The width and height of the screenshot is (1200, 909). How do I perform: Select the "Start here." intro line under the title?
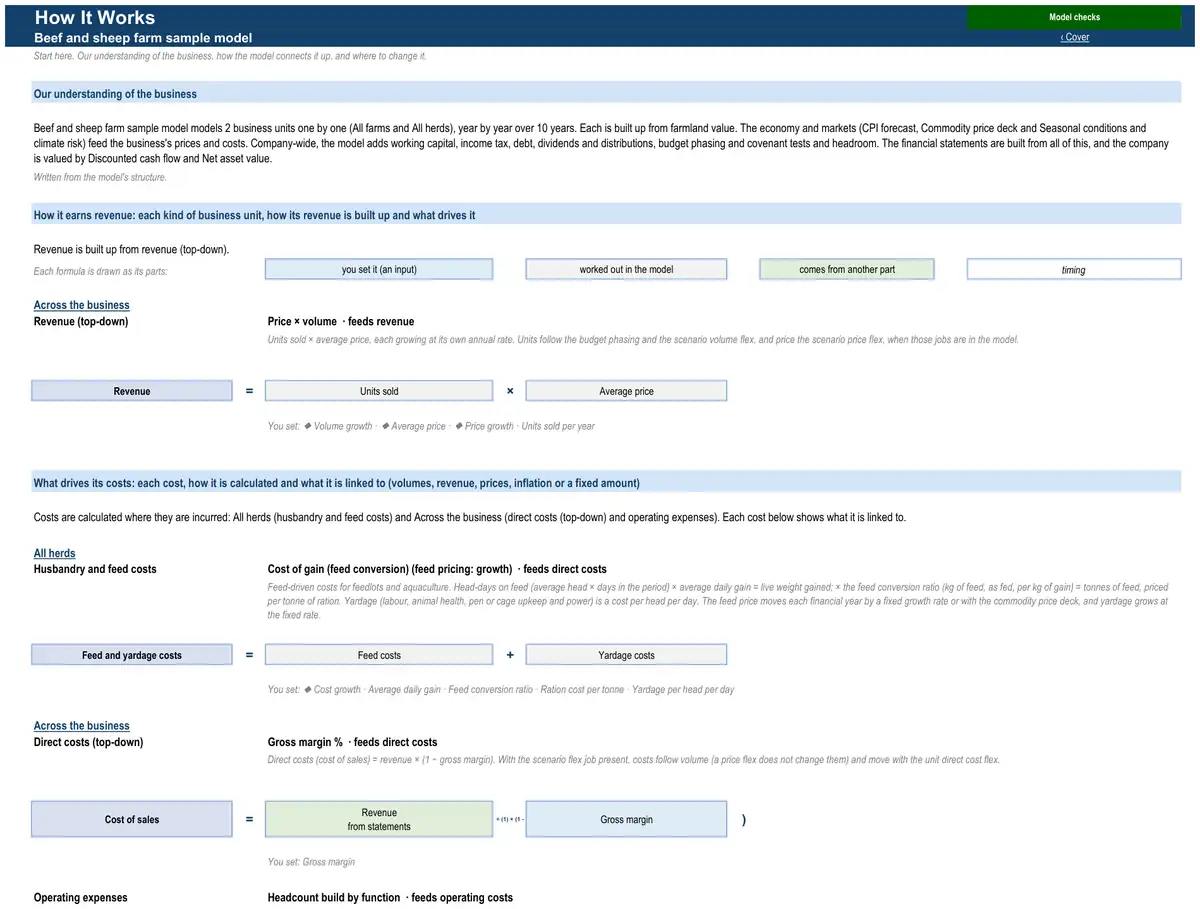tap(230, 56)
